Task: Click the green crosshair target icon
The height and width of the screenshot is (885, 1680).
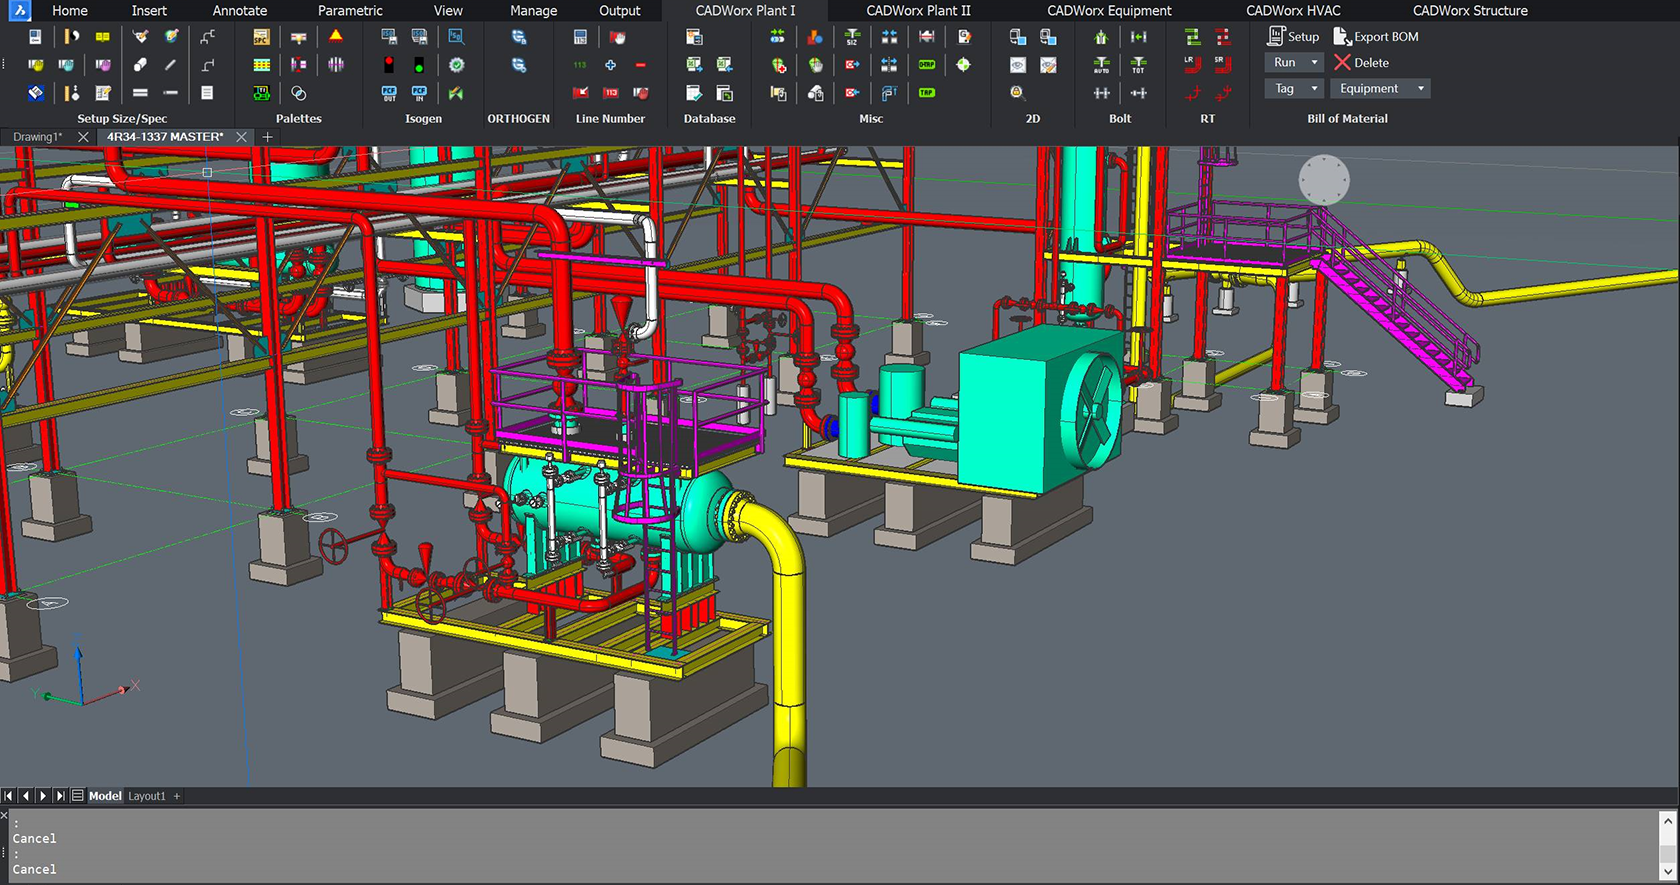Action: (963, 65)
